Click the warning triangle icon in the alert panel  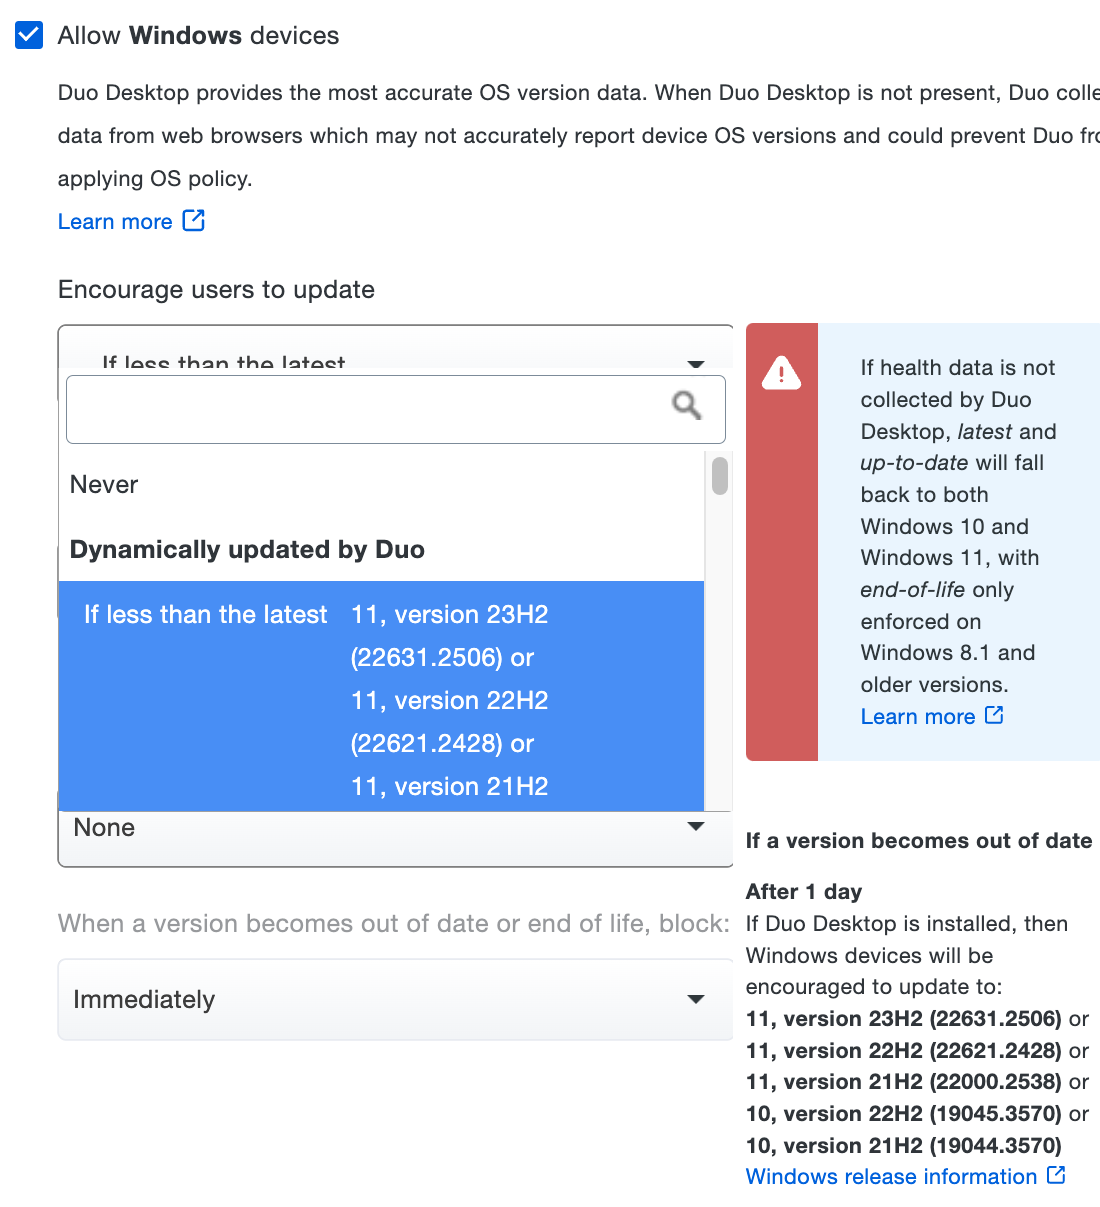pyautogui.click(x=781, y=374)
